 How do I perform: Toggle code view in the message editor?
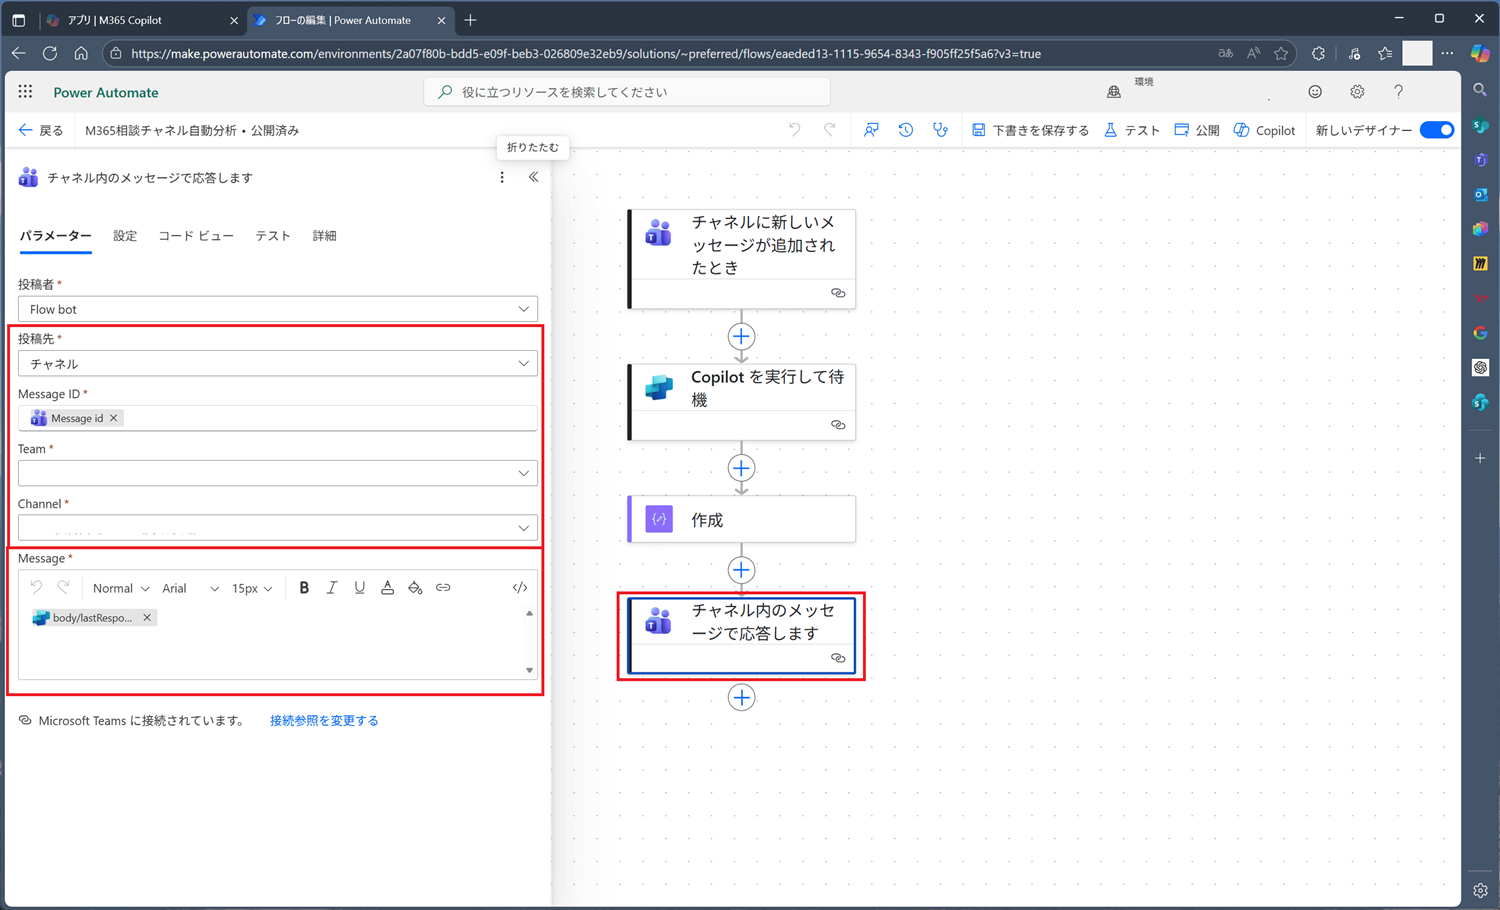click(x=520, y=588)
